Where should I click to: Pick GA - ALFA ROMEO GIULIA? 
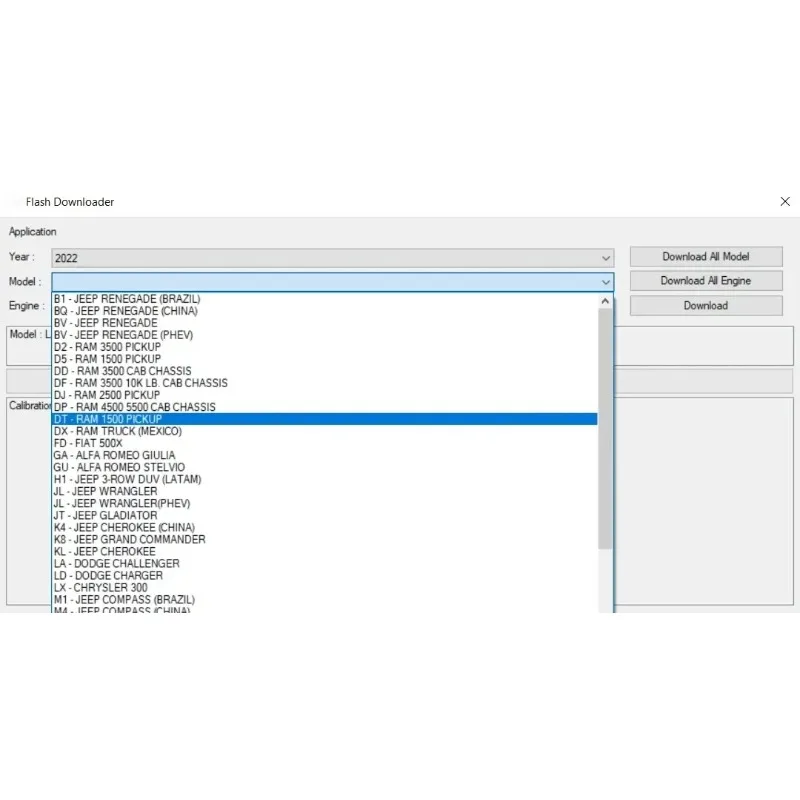pyautogui.click(x=324, y=455)
